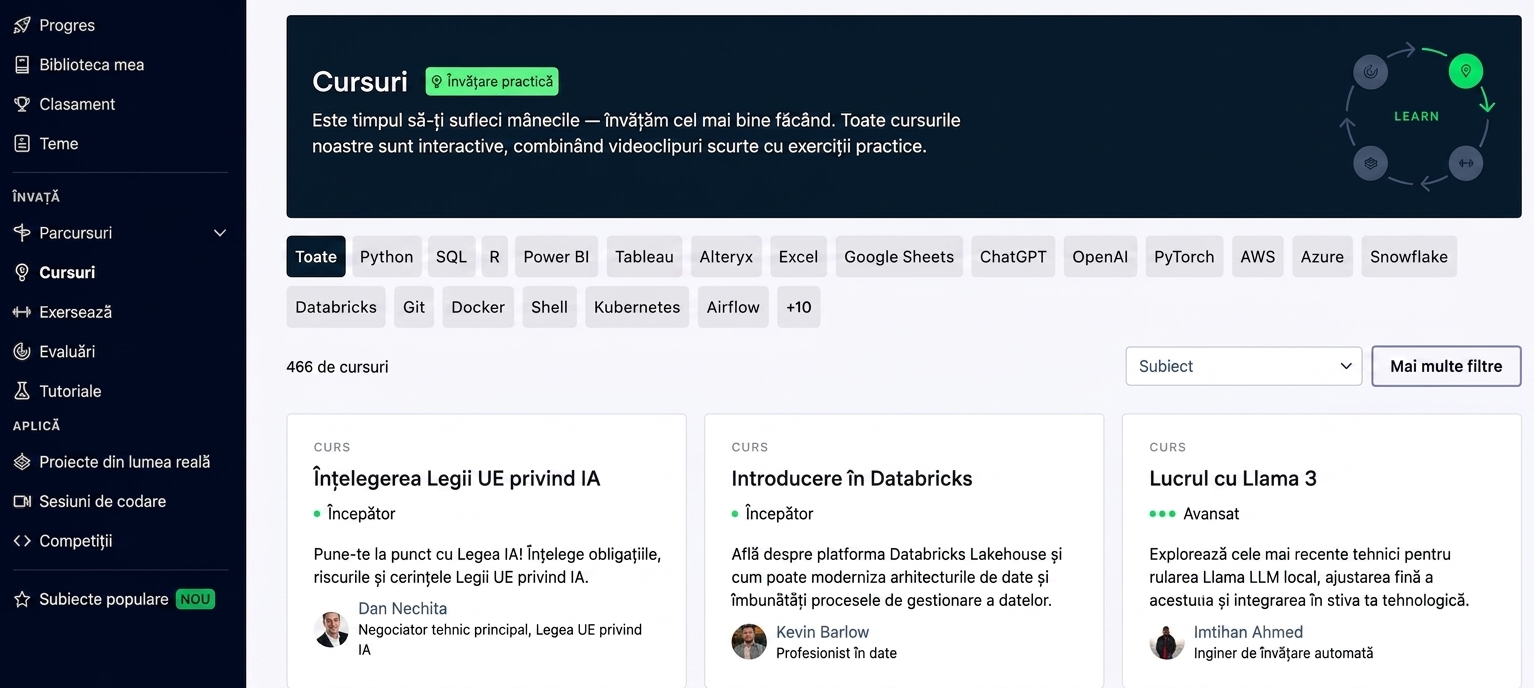Click the pin icon beside Cursuri
This screenshot has height=688, width=1534.
click(x=21, y=272)
